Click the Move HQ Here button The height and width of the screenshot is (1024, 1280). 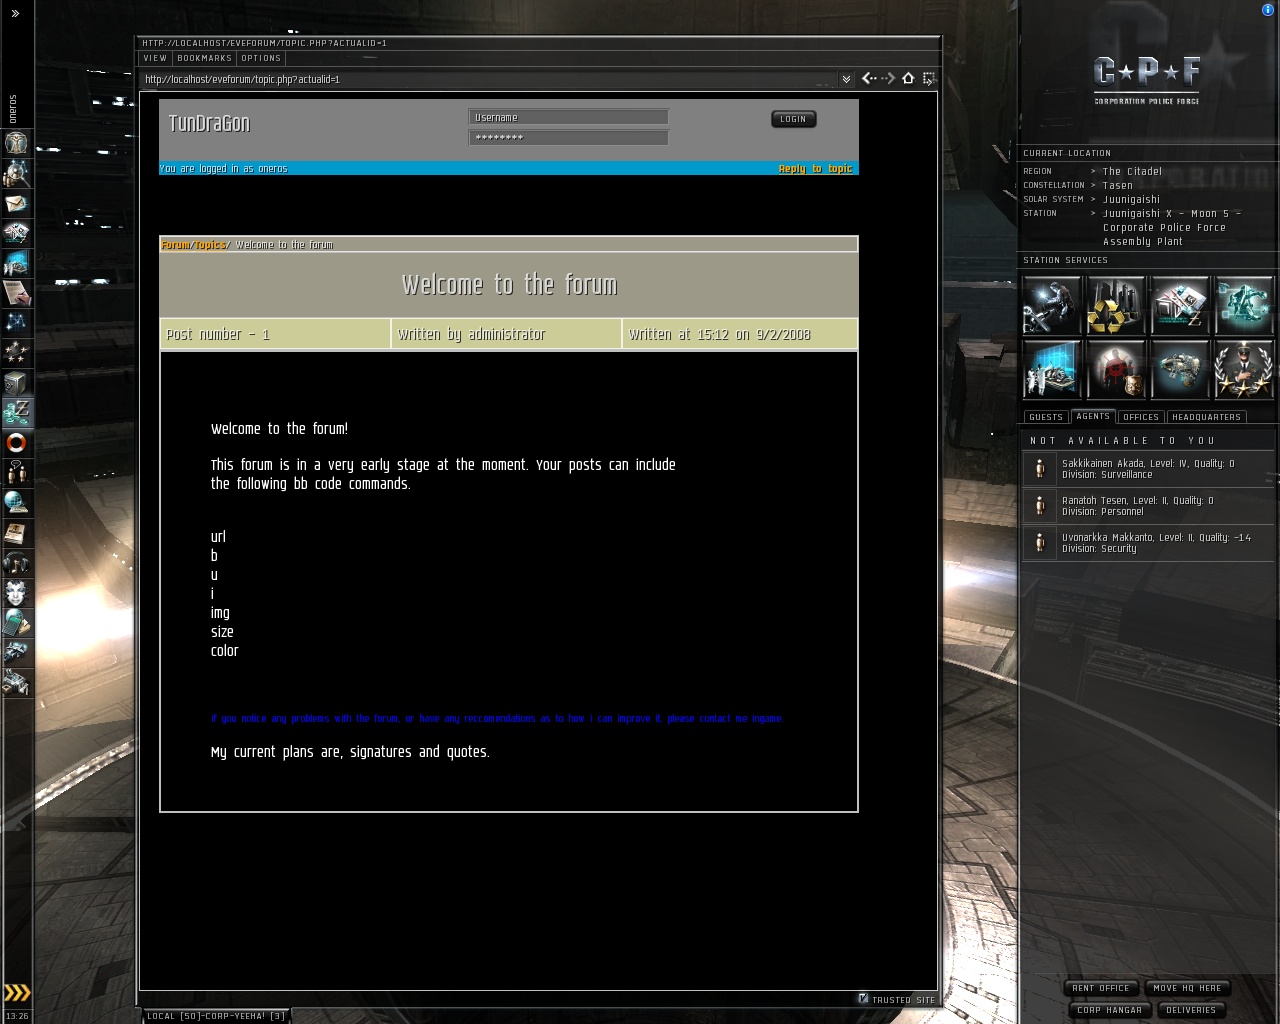click(x=1187, y=988)
